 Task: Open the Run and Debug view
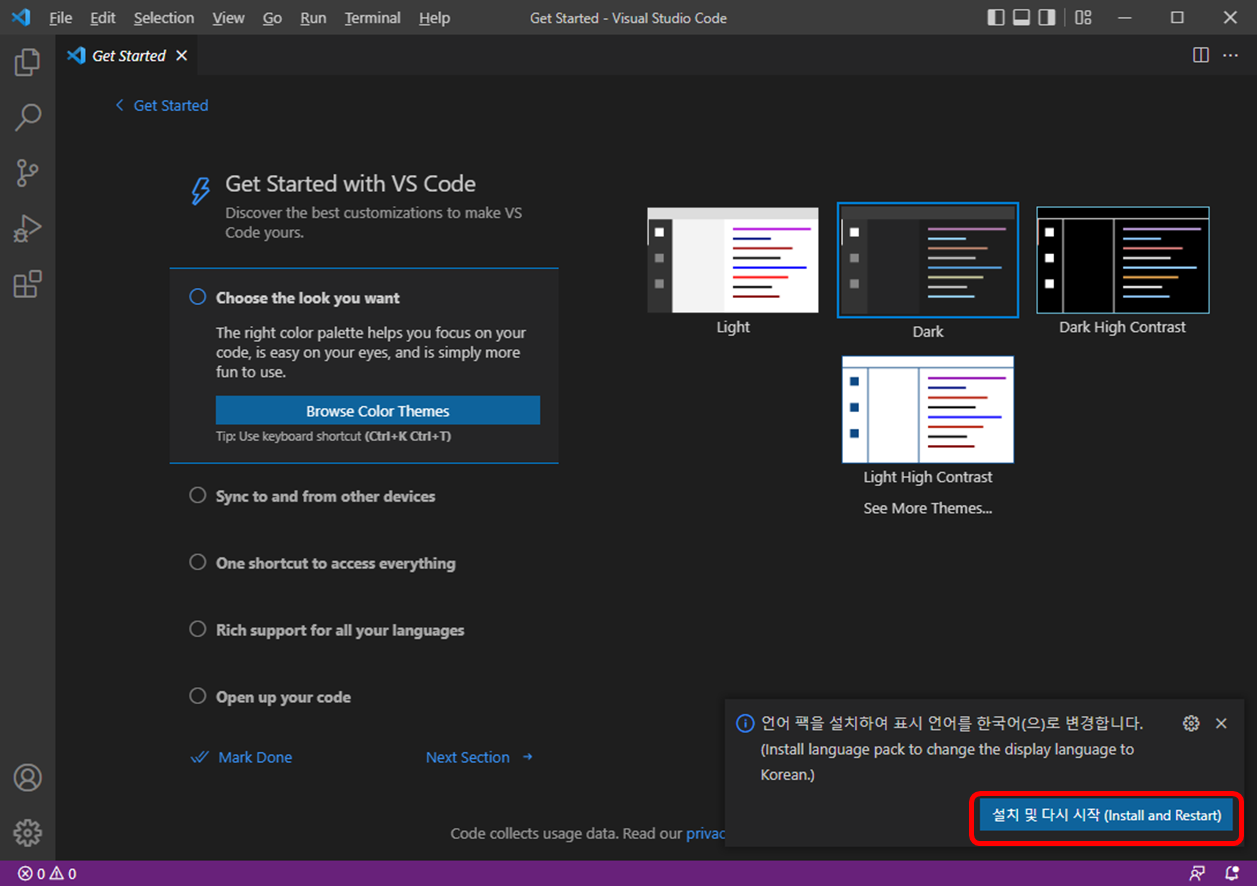[x=27, y=229]
